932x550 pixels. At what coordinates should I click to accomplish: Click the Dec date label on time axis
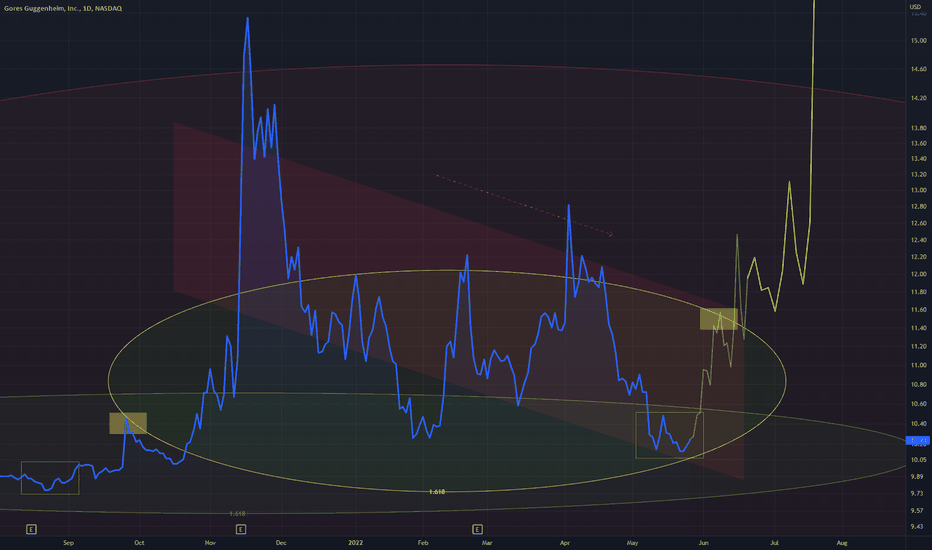pyautogui.click(x=281, y=542)
